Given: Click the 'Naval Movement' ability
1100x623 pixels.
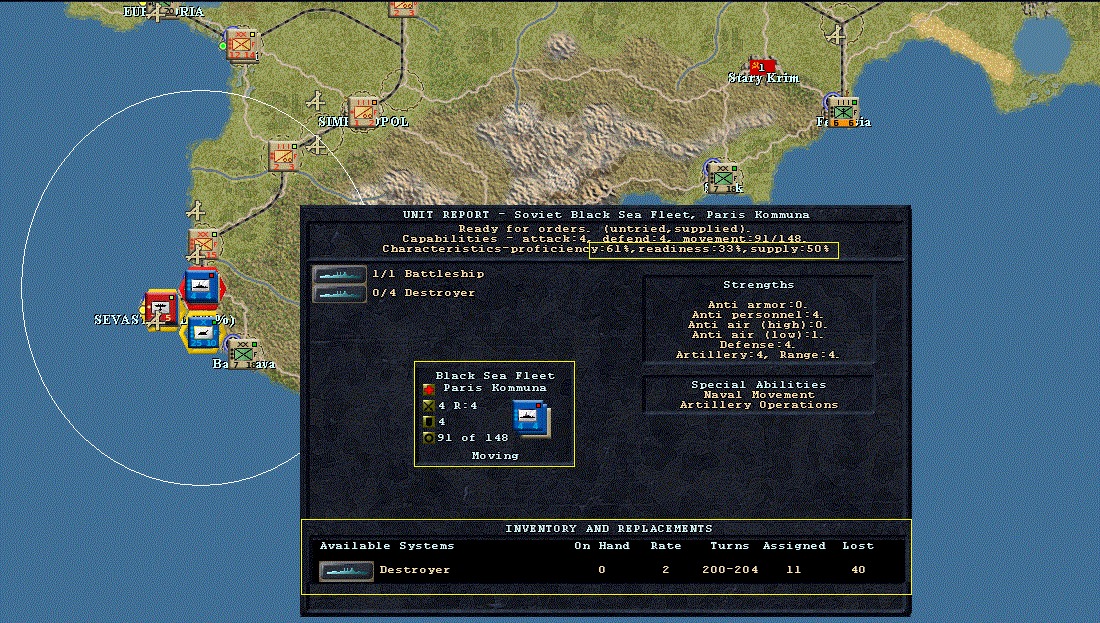Looking at the screenshot, I should click(758, 395).
